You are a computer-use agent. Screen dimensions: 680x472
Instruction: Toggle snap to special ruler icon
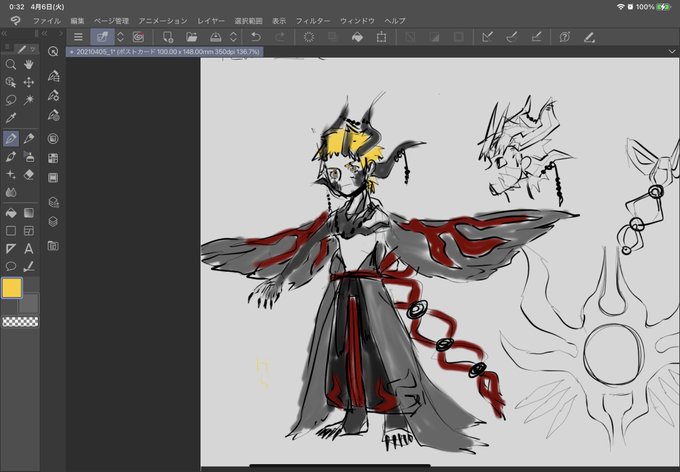512,37
